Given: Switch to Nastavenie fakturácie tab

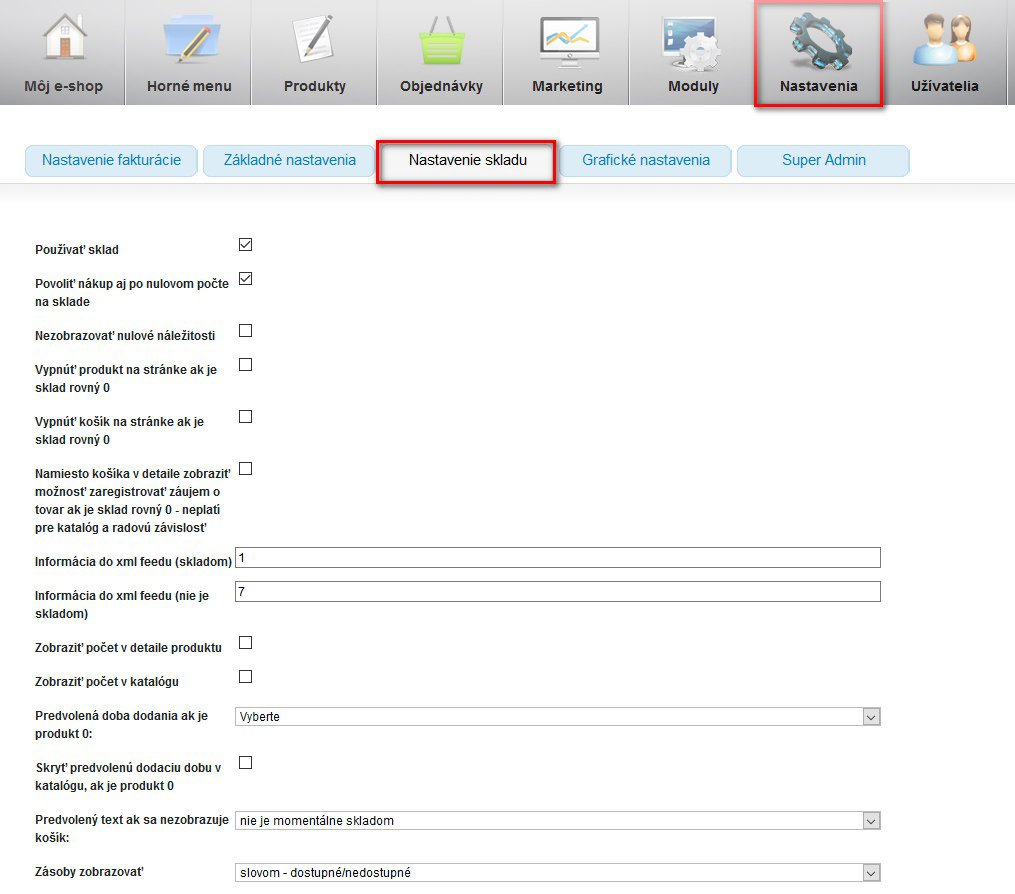Looking at the screenshot, I should click(111, 160).
